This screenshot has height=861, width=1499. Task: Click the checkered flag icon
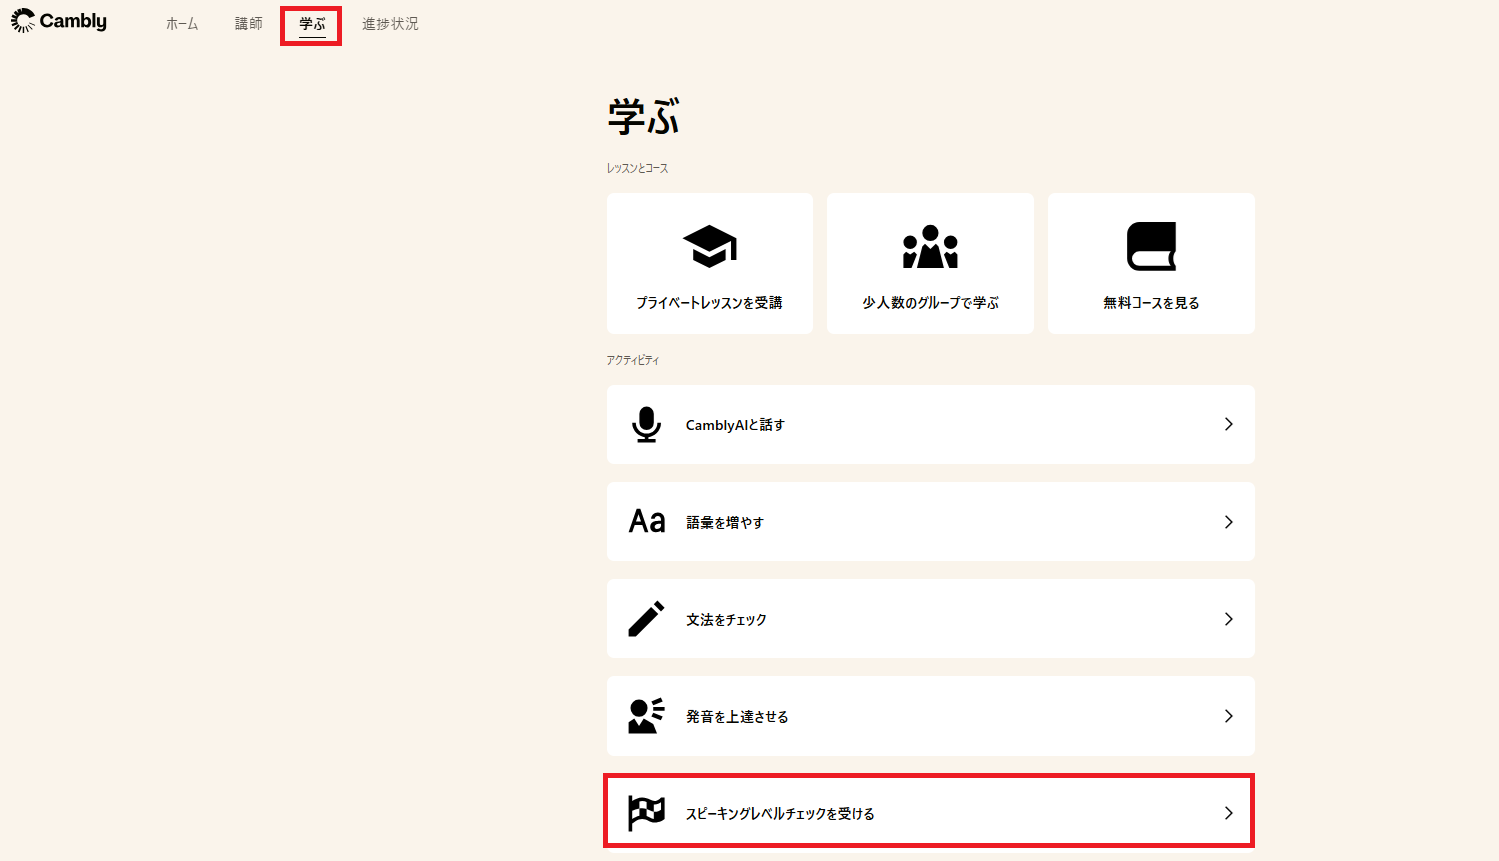point(646,813)
